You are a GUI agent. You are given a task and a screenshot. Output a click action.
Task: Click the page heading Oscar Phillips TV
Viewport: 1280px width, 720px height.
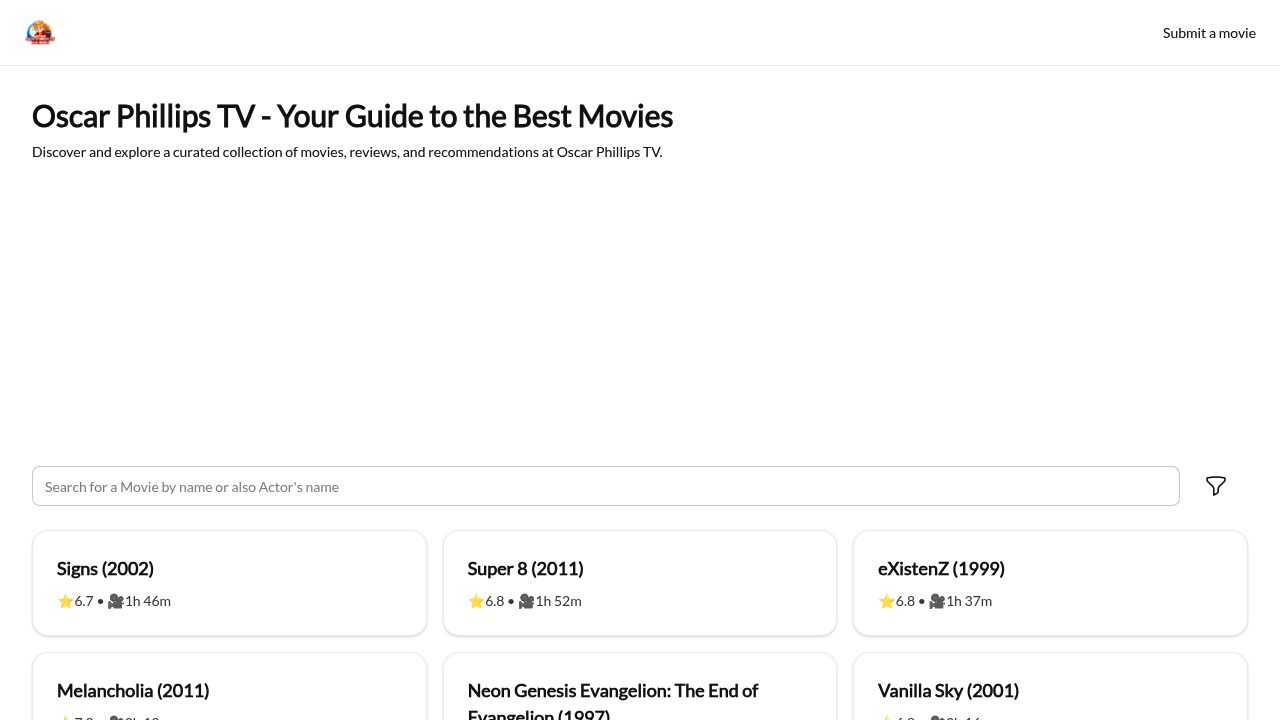(x=352, y=116)
